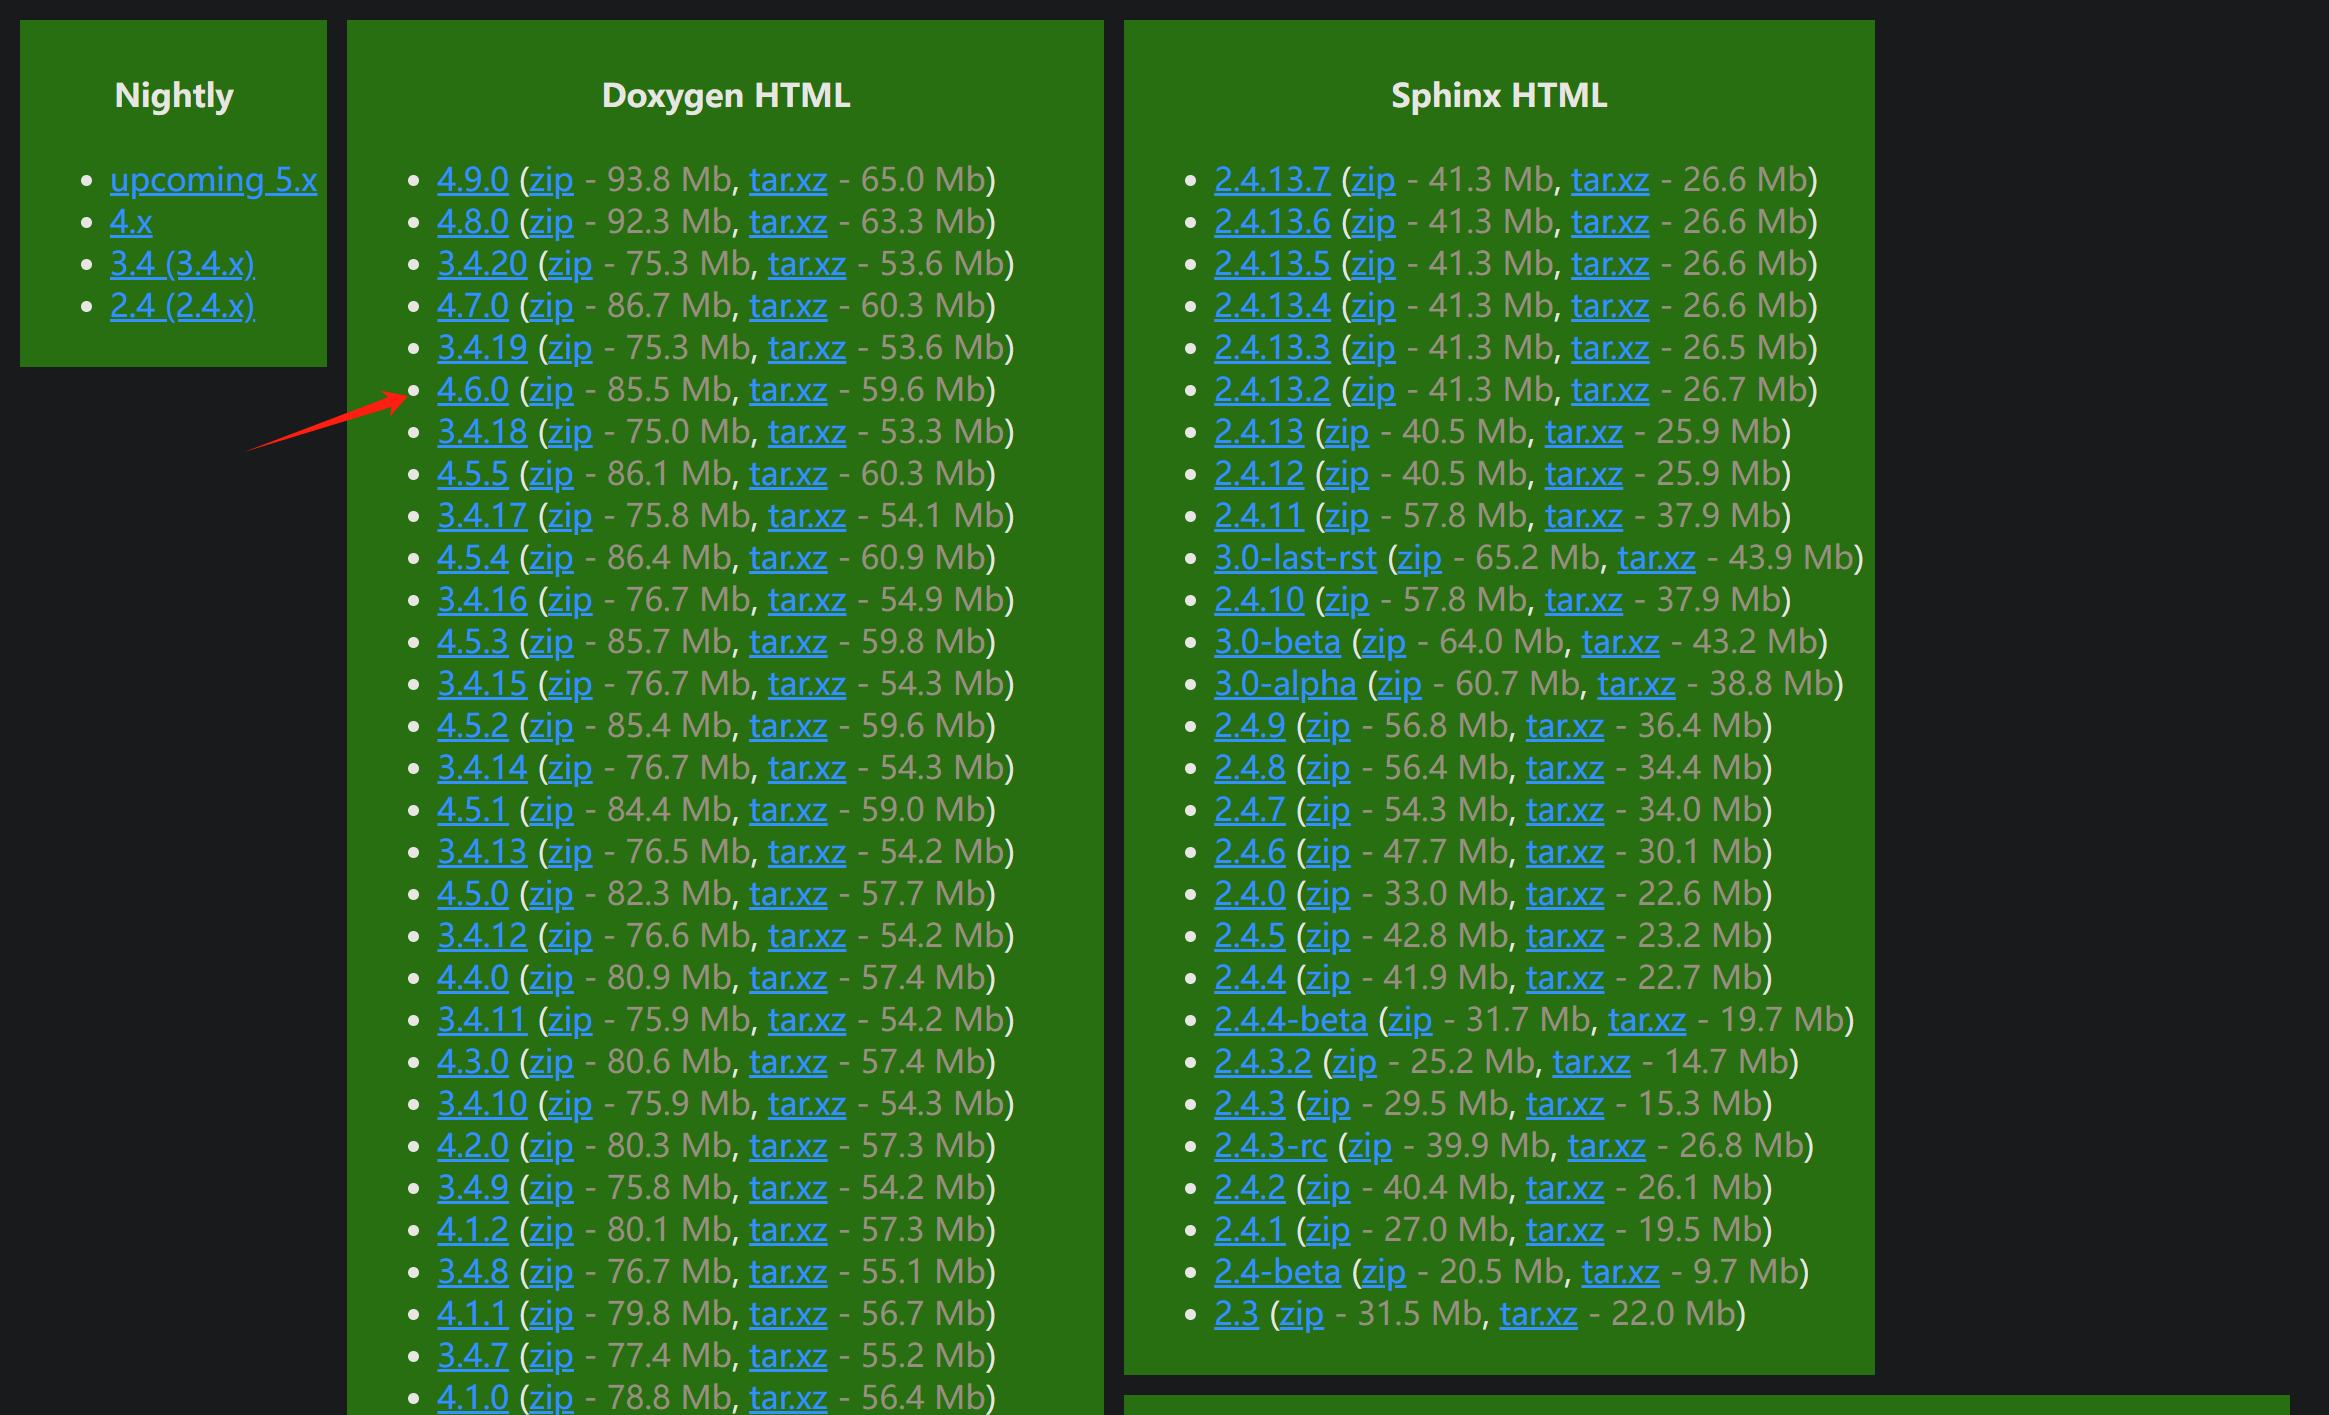The image size is (2329, 1415).
Task: Download the tar.xz for Doxygen 4.7.0
Action: (788, 305)
